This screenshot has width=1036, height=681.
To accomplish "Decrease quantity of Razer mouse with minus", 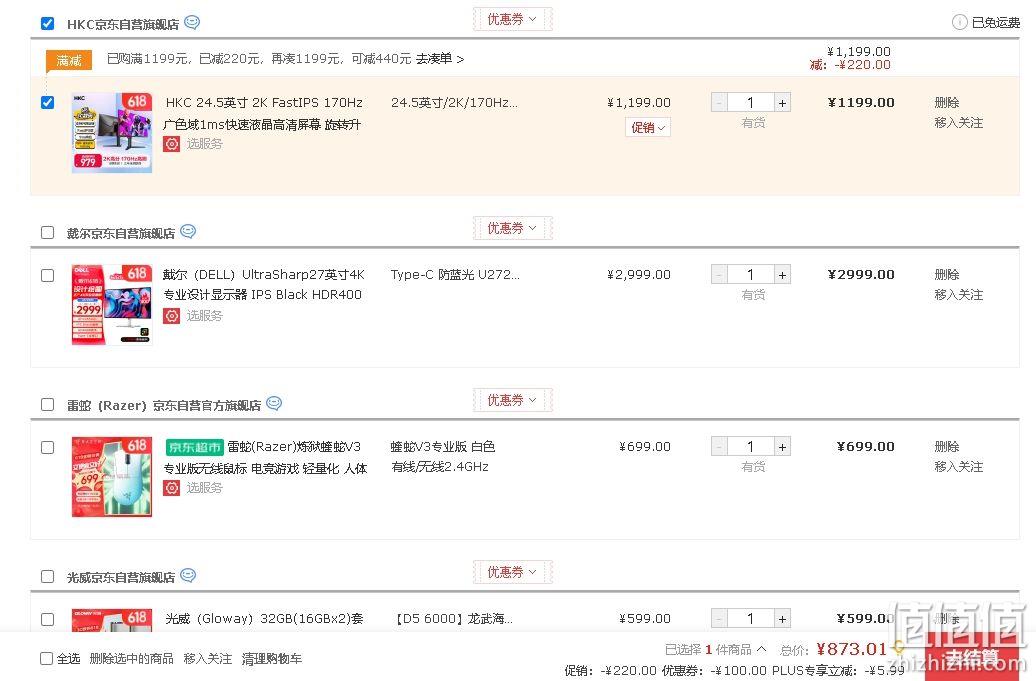I will [x=720, y=447].
